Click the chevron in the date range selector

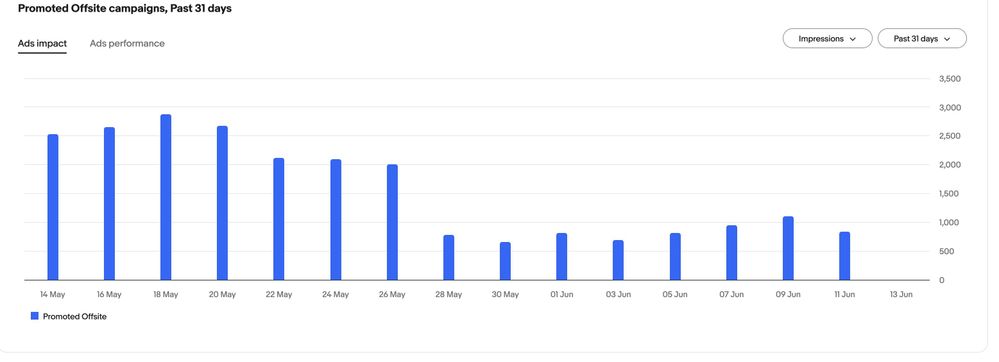[x=946, y=39]
